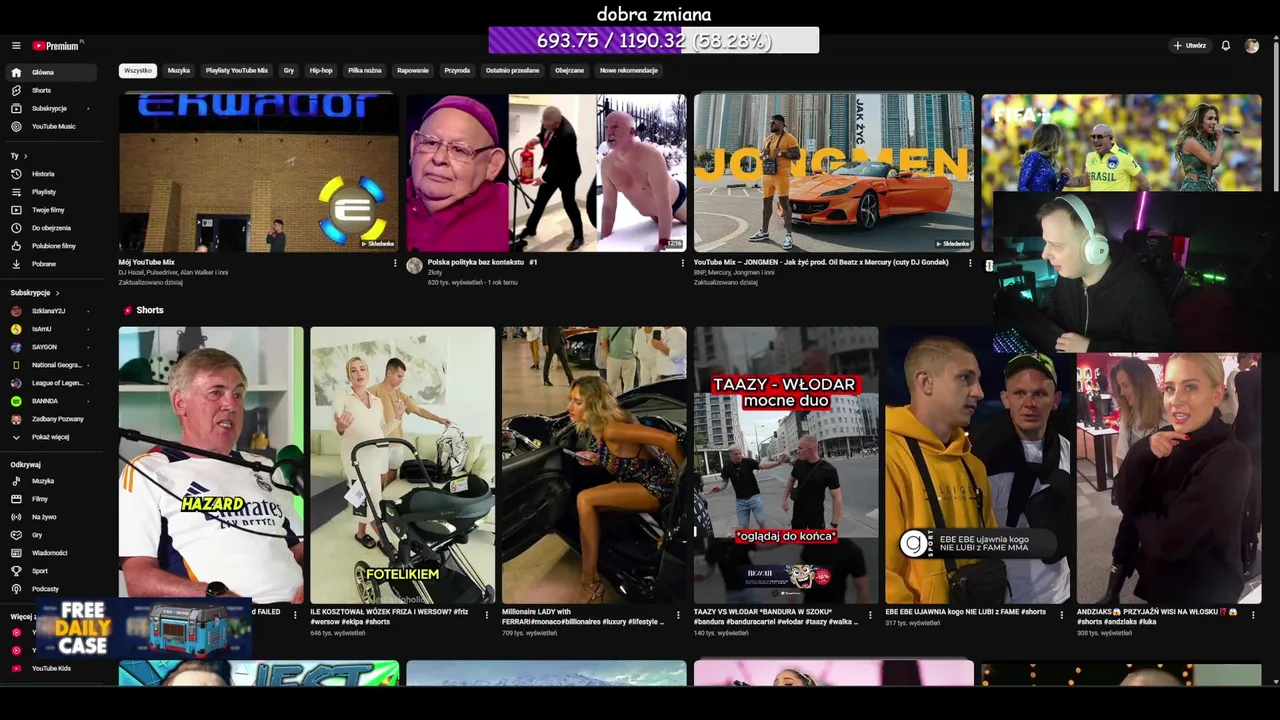Go to Główna in sidebar
Image resolution: width=1280 pixels, height=720 pixels.
click(52, 72)
